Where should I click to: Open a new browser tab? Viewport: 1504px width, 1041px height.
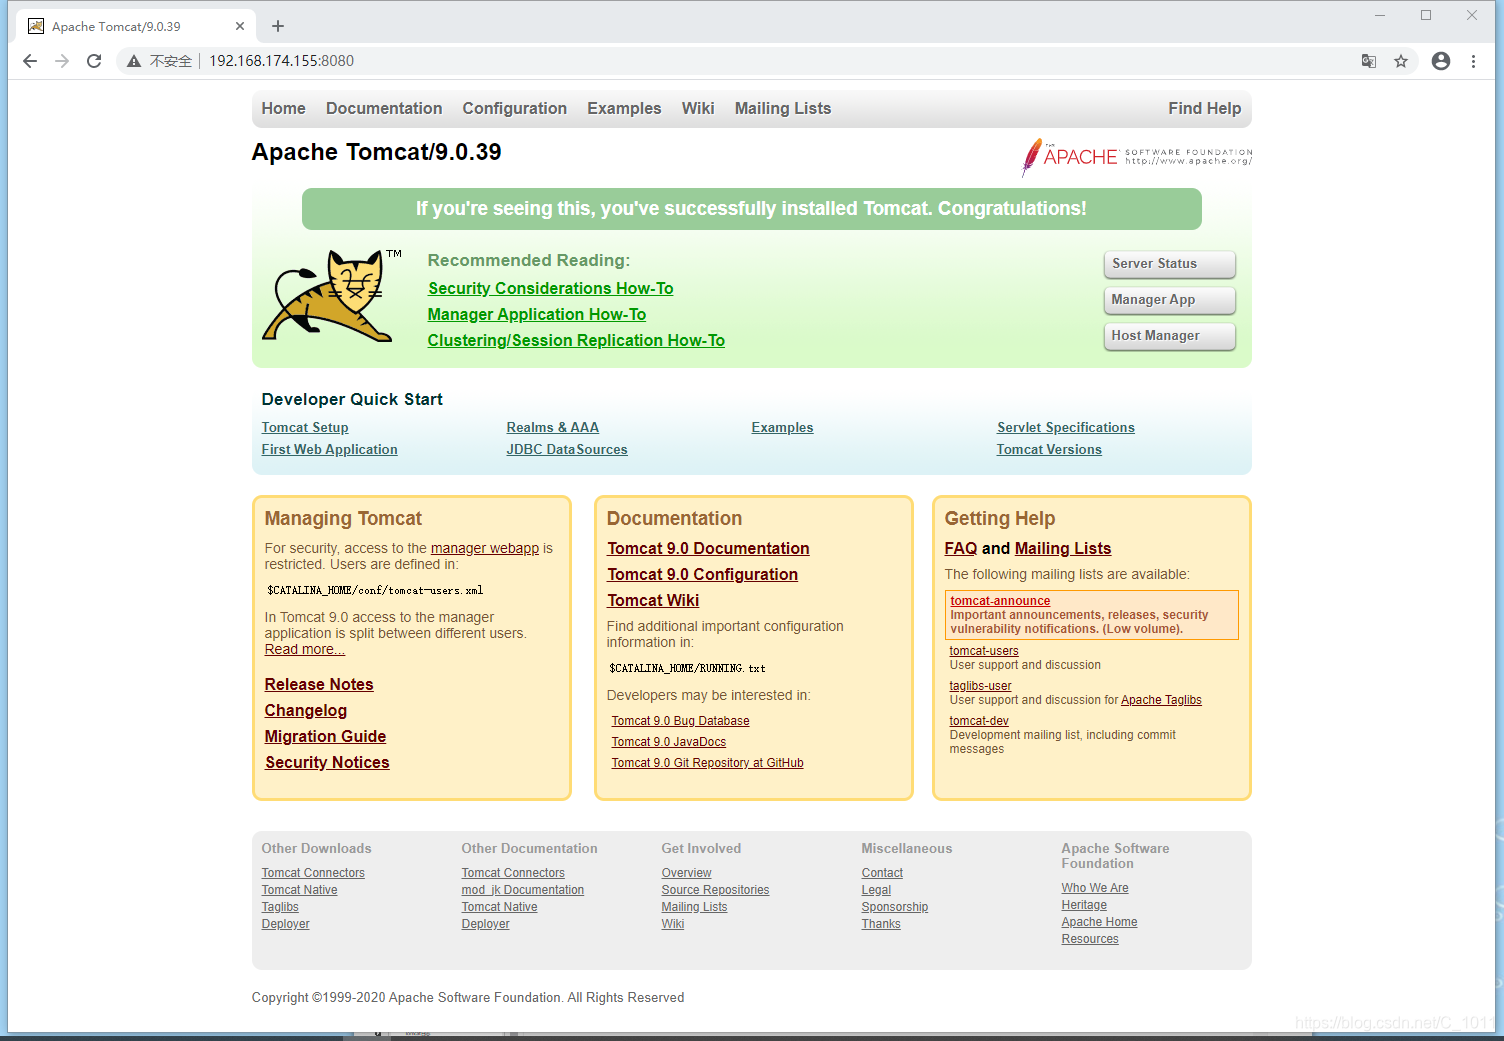(278, 26)
